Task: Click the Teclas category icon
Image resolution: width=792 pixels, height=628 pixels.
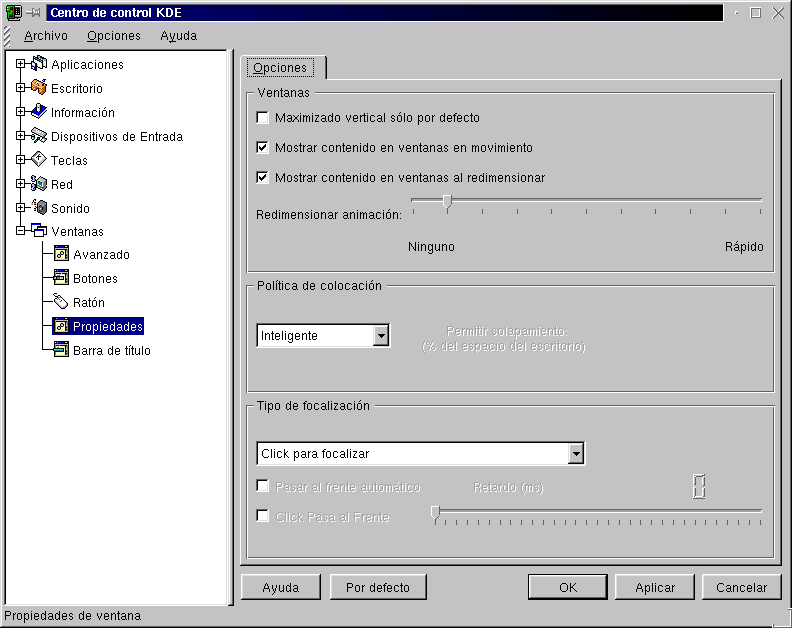Action: pos(39,160)
